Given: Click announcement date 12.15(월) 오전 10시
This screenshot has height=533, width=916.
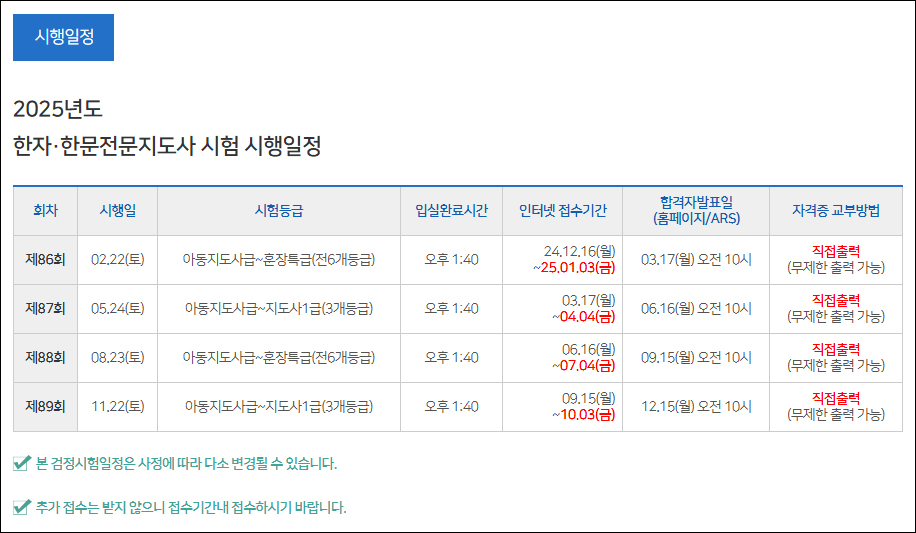Looking at the screenshot, I should click(x=696, y=407).
